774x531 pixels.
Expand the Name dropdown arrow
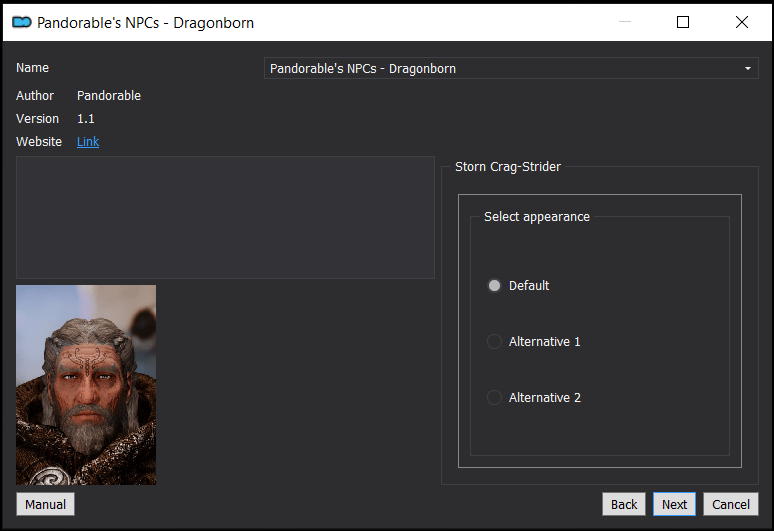748,69
